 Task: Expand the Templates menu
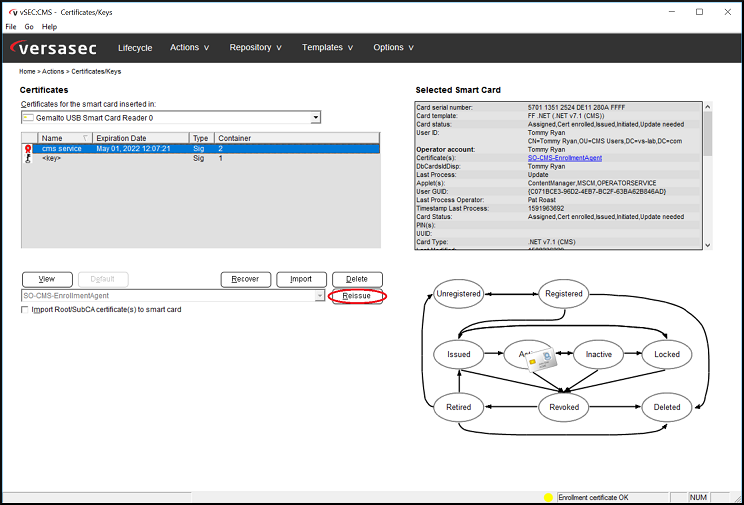click(327, 47)
